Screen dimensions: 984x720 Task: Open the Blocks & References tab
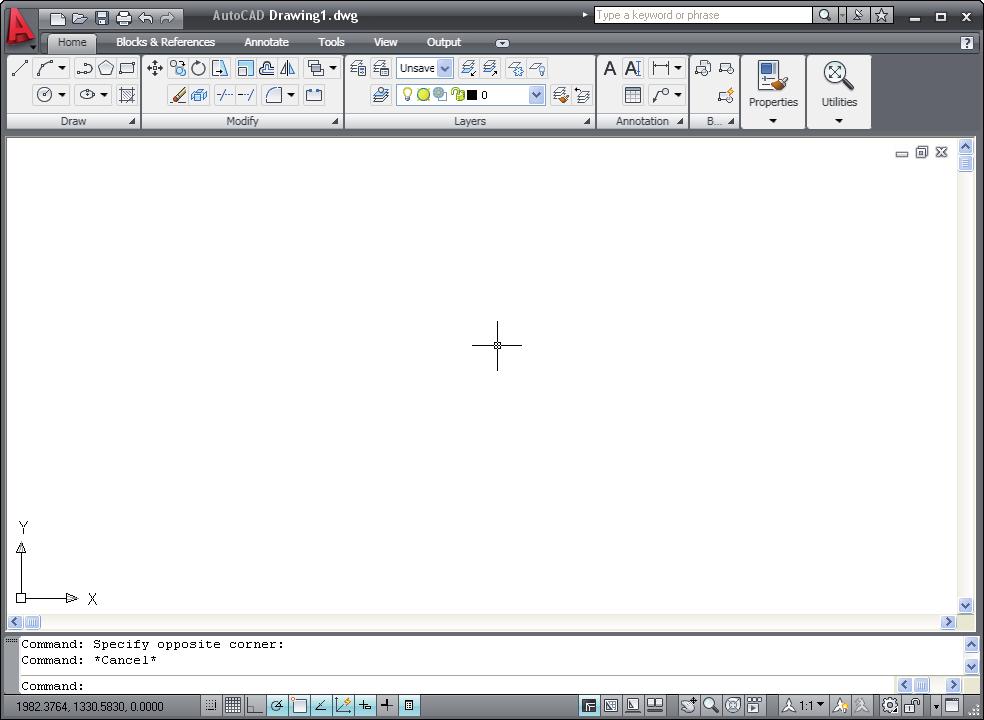click(x=166, y=42)
